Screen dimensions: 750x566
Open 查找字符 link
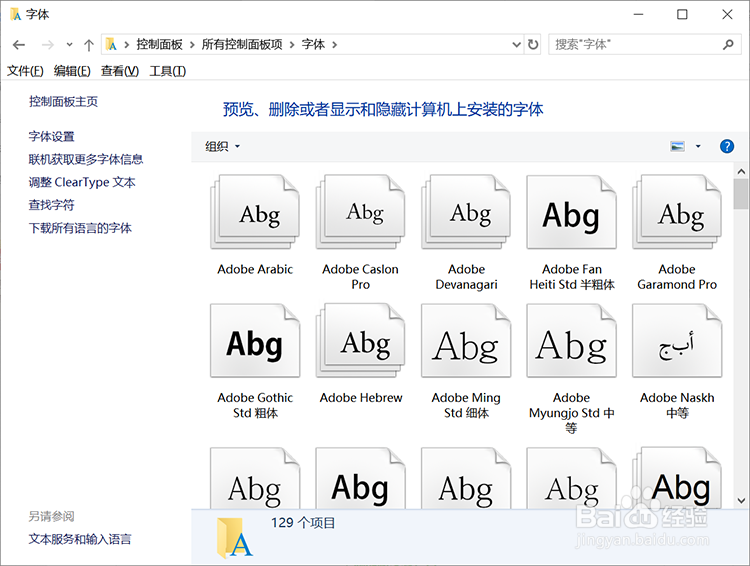[x=52, y=205]
